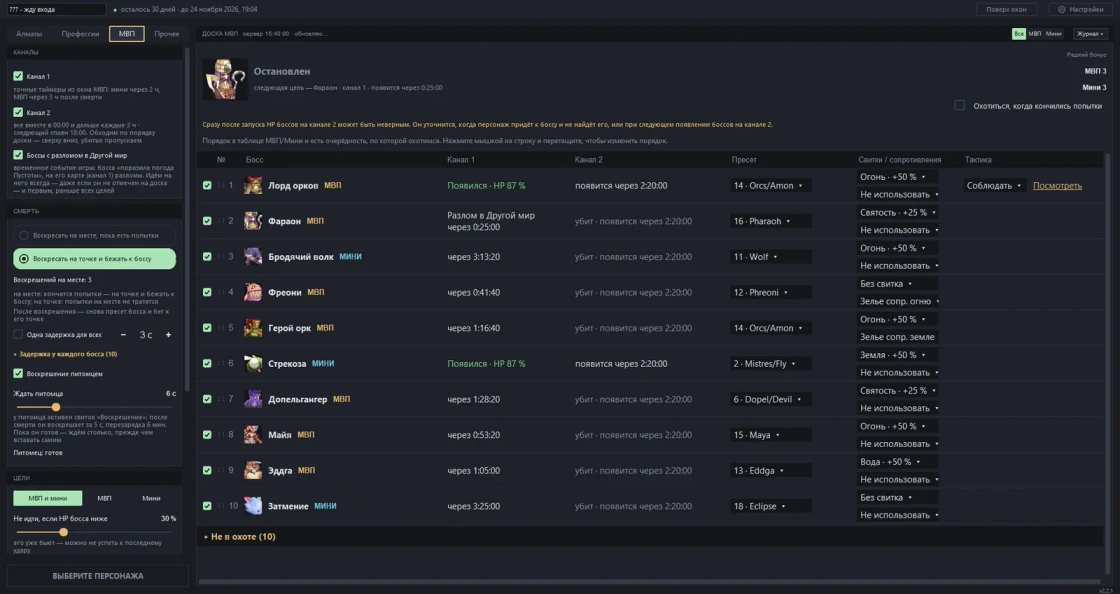1120x594 pixels.
Task: Open the Прочее tab
Action: pos(166,34)
